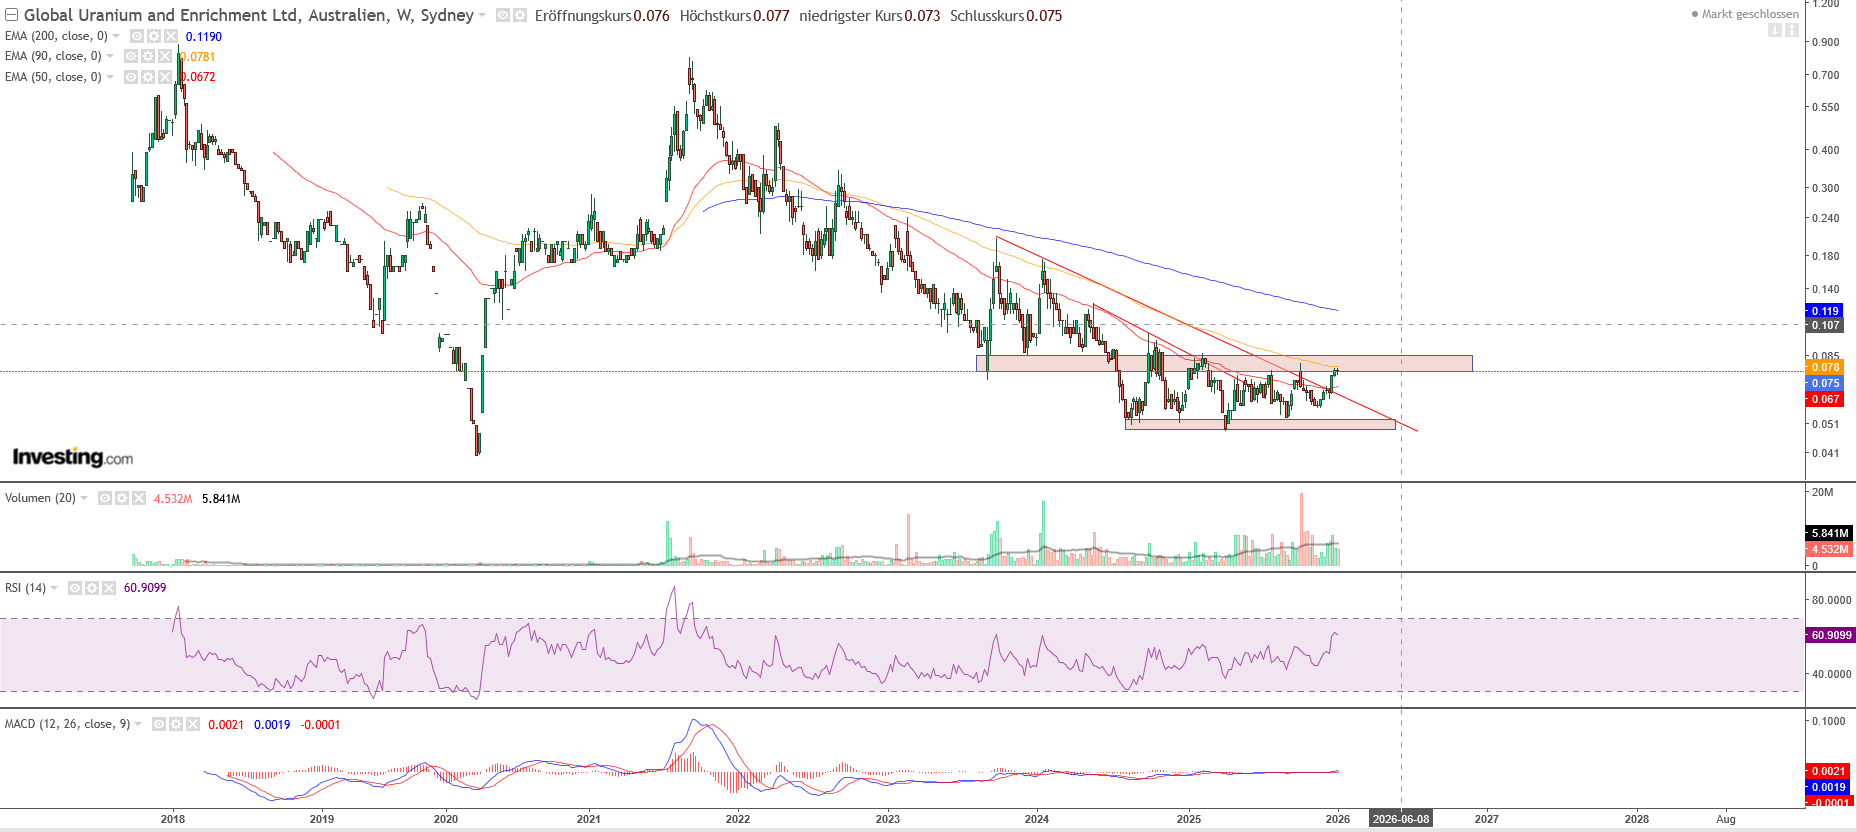
Task: Open the EMA (90, close, 0) dropdown arrow
Action: point(110,56)
